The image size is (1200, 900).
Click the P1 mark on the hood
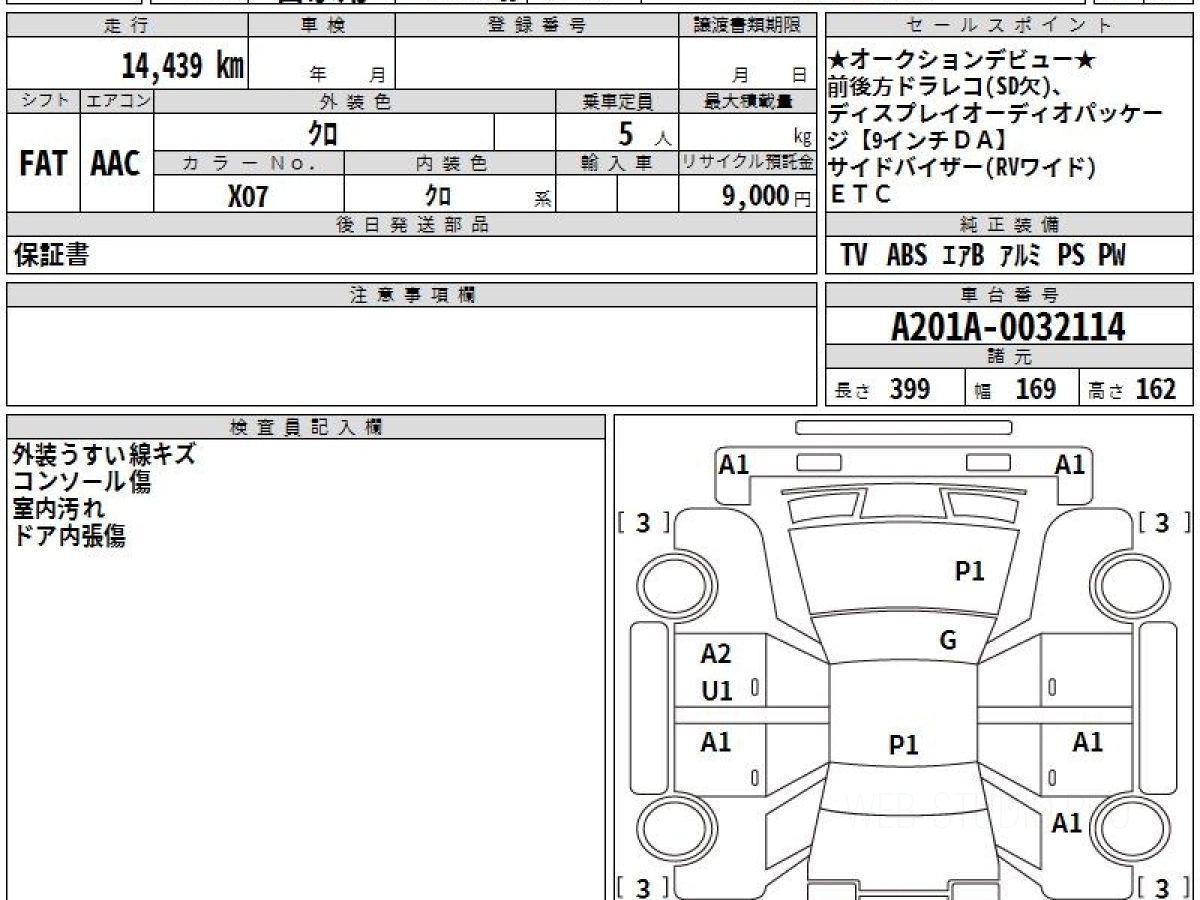click(970, 571)
